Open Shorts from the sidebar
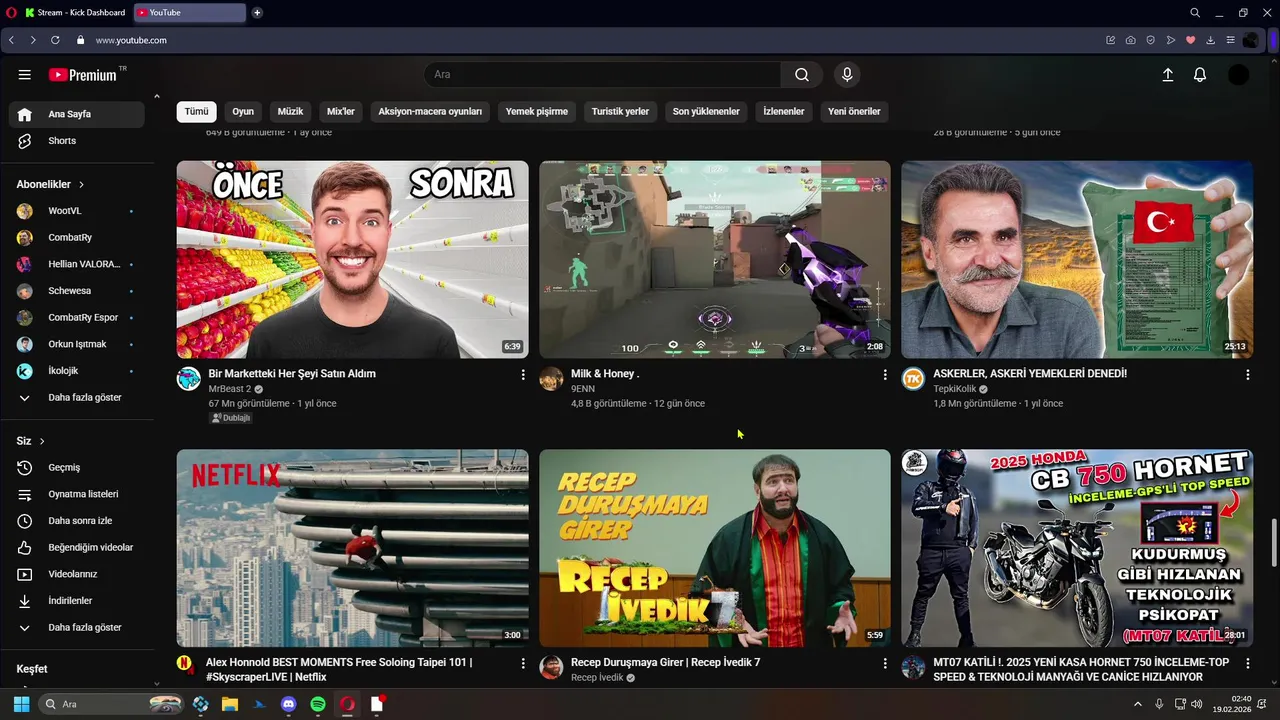1280x720 pixels. pyautogui.click(x=77, y=141)
